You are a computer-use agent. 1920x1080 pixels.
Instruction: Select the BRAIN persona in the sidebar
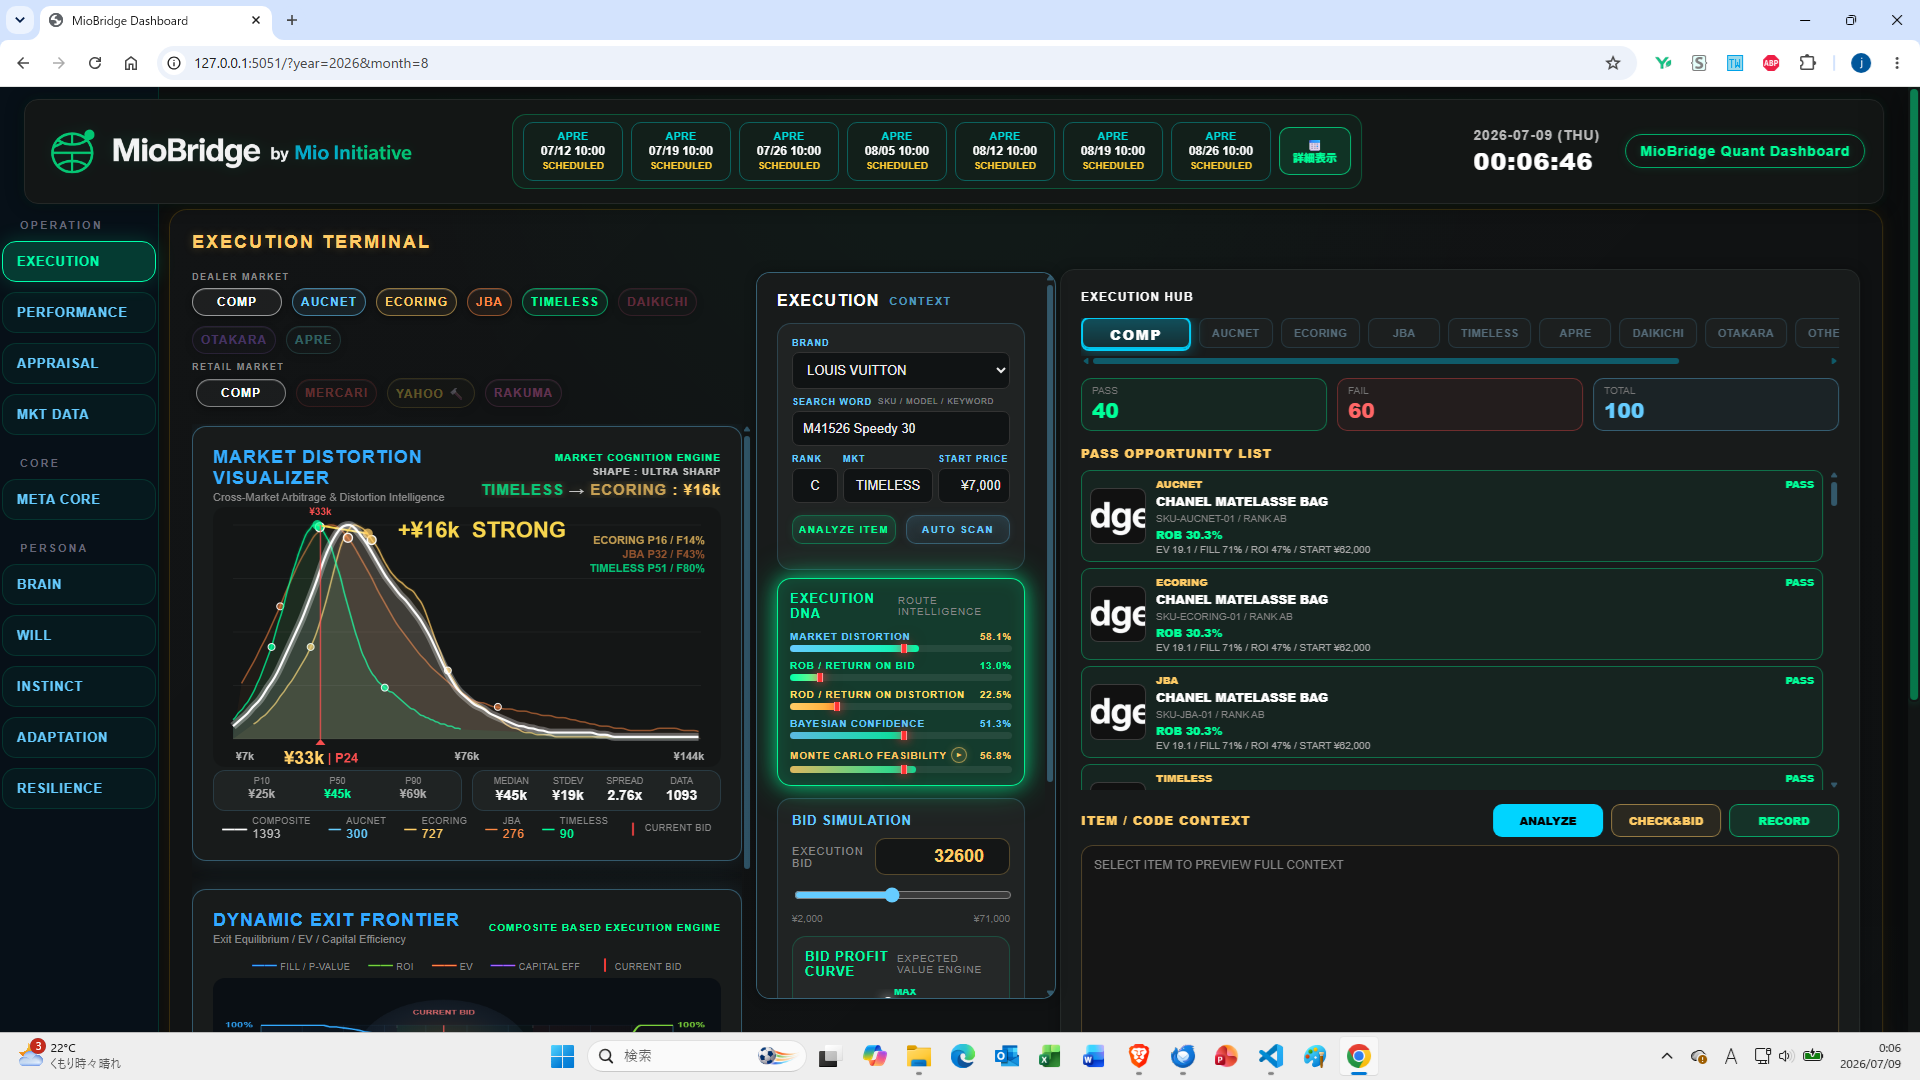point(79,584)
